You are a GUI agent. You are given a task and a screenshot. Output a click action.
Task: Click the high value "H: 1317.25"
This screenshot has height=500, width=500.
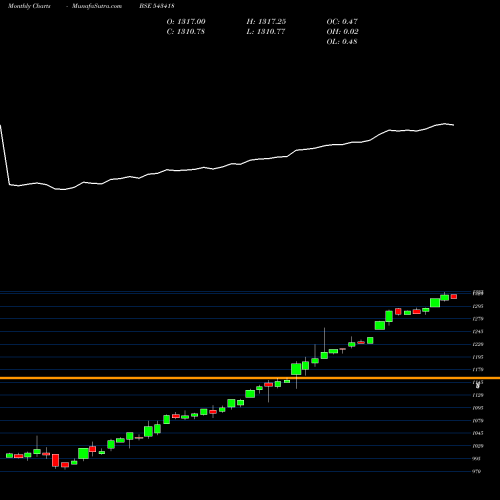click(x=266, y=22)
